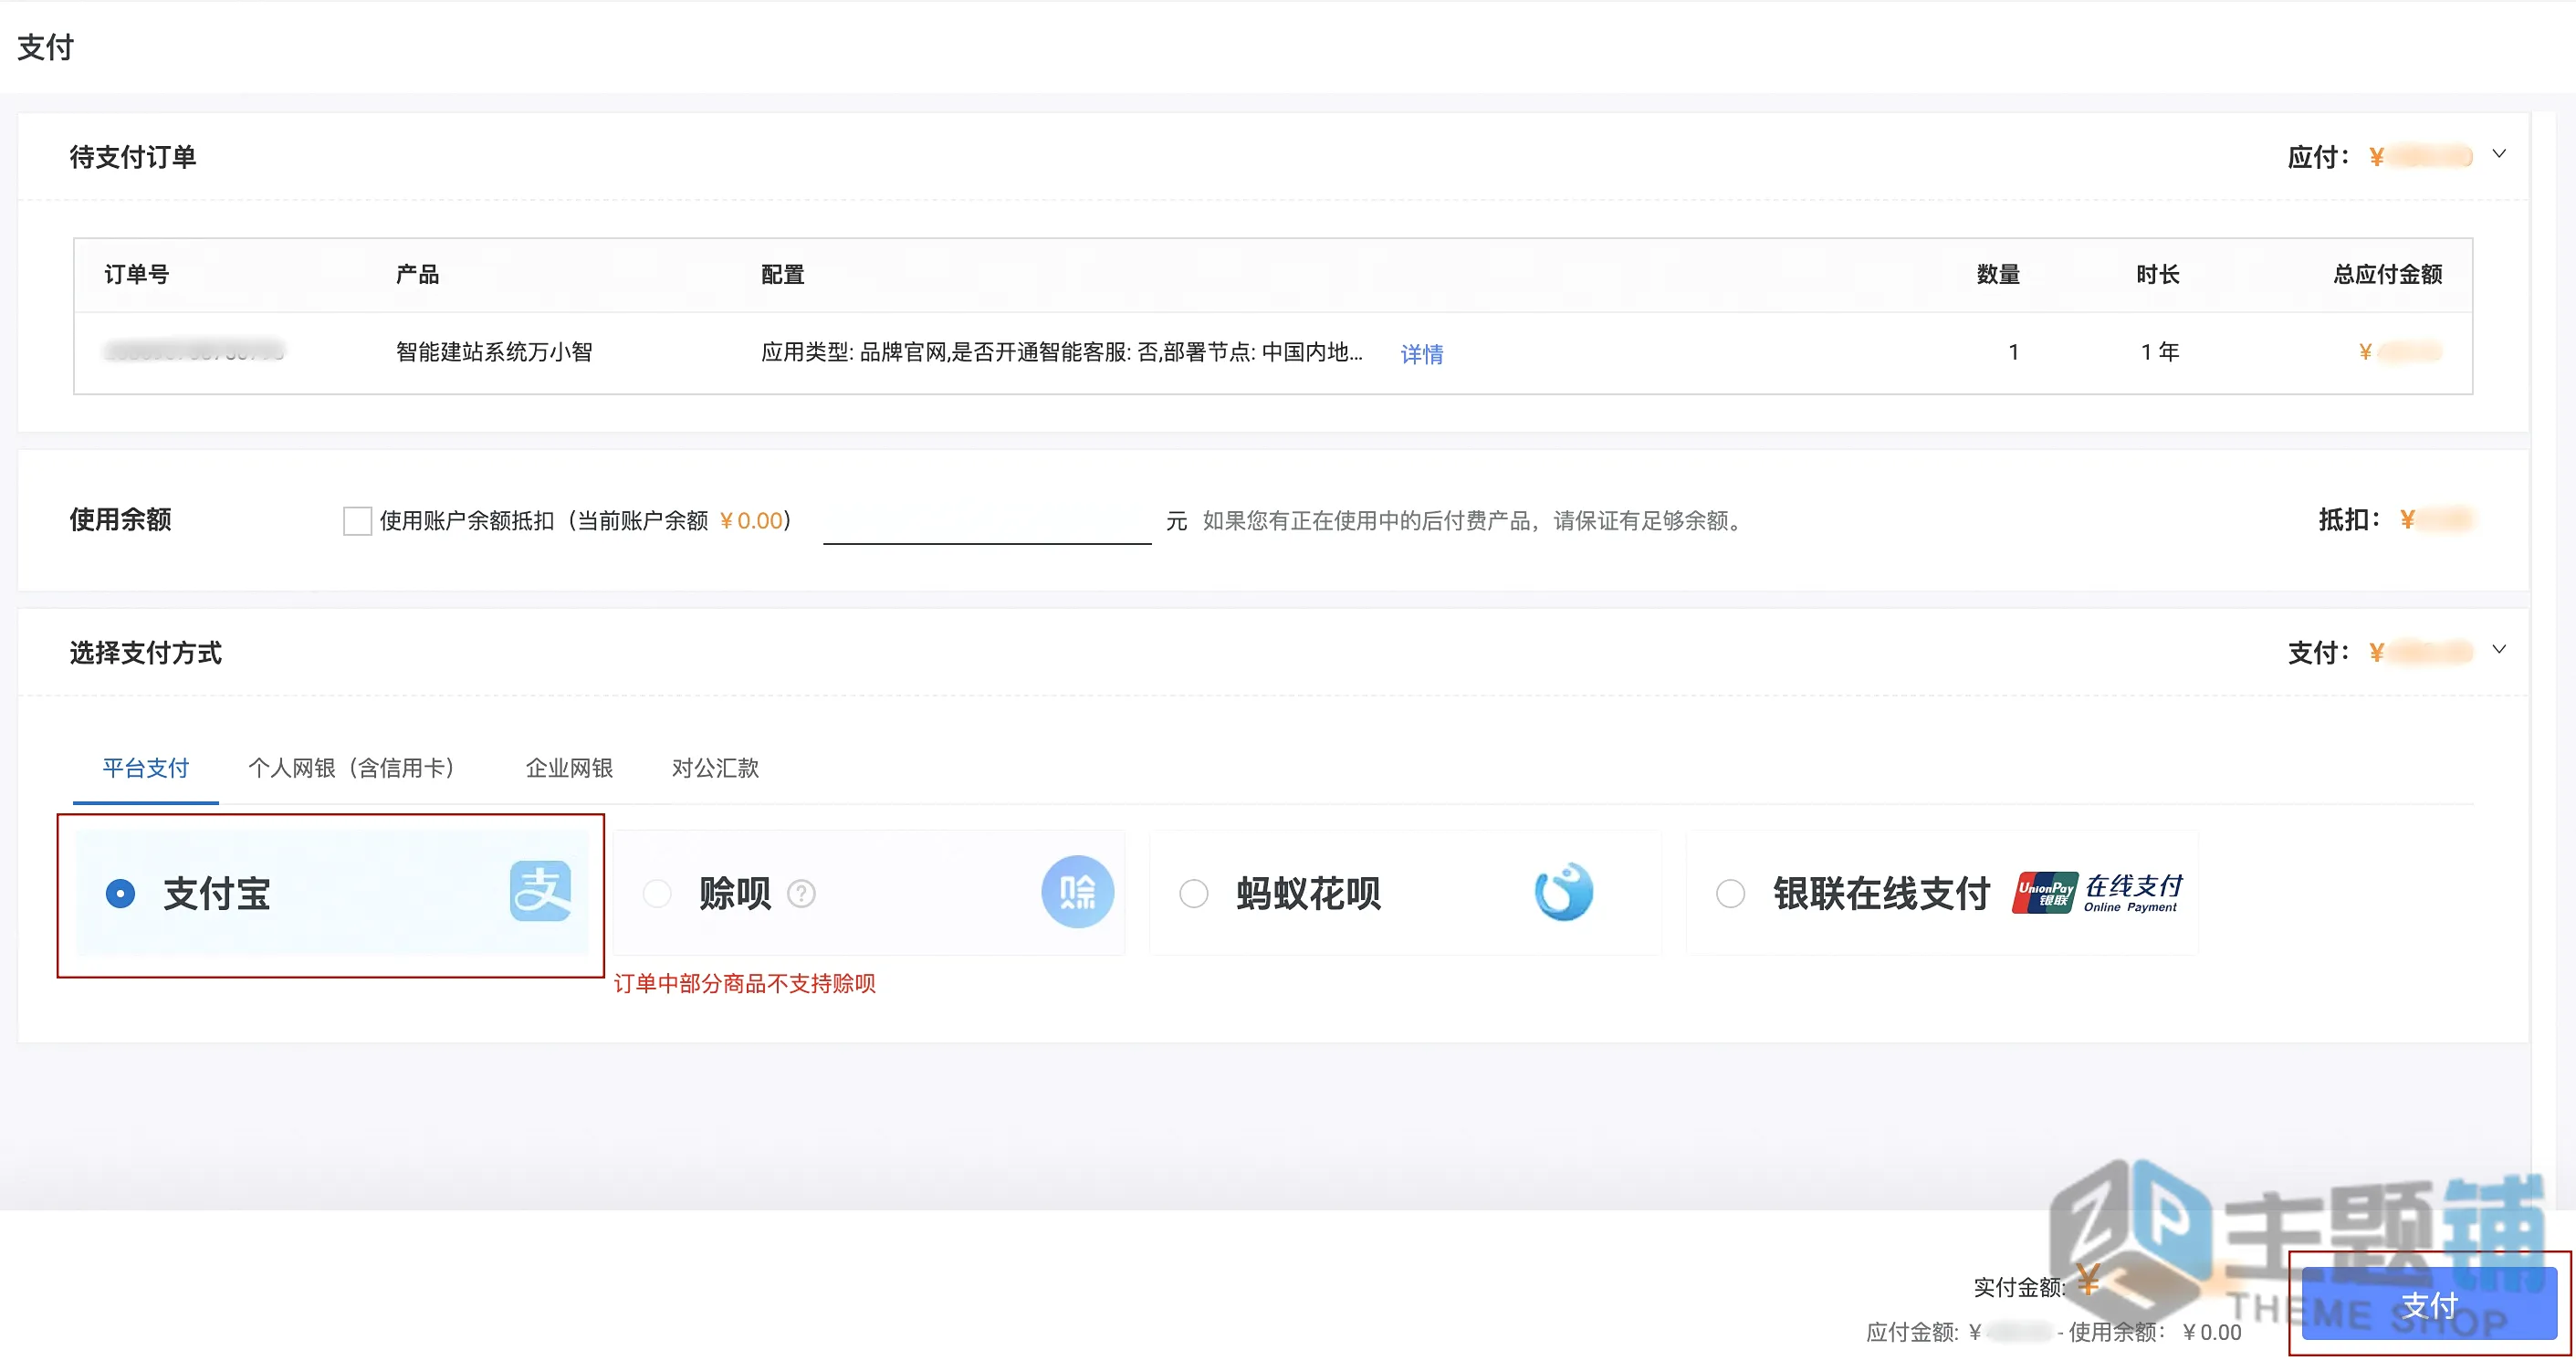Choose the 蚂蚁花呗 radio option
Image resolution: width=2576 pixels, height=1371 pixels.
[x=1194, y=893]
